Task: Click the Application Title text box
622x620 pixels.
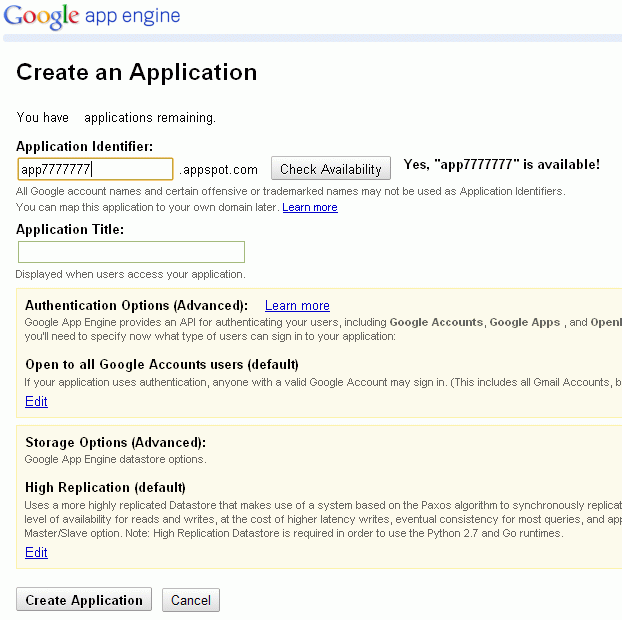Action: click(131, 252)
